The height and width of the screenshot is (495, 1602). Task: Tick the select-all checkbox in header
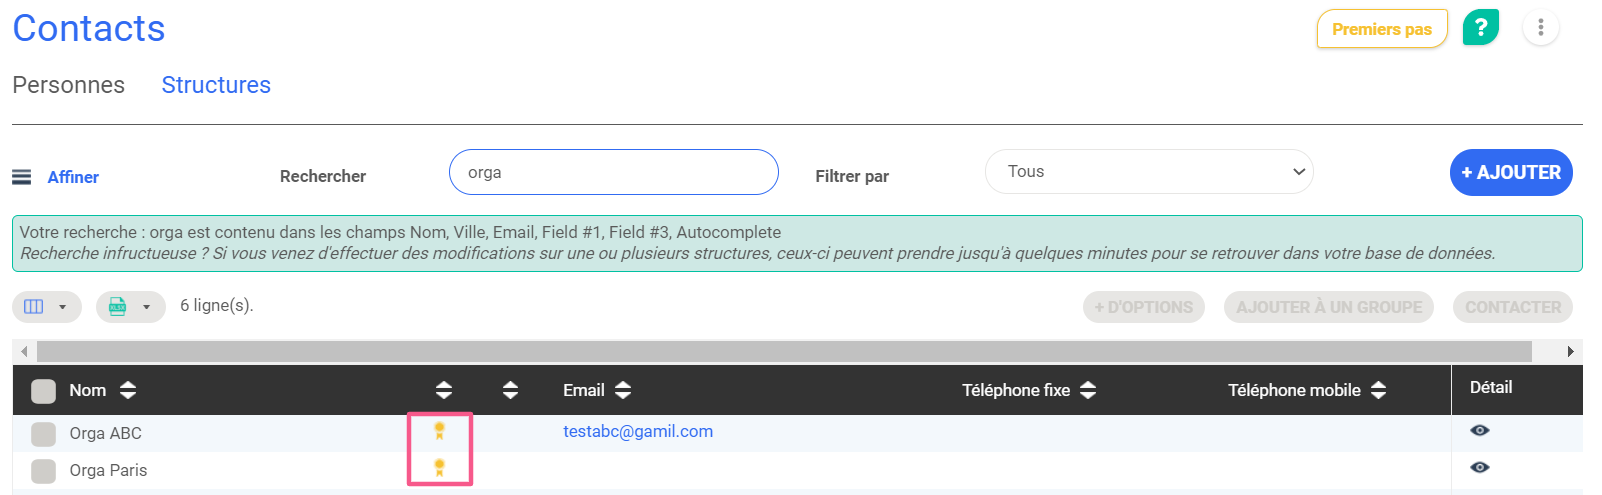43,391
